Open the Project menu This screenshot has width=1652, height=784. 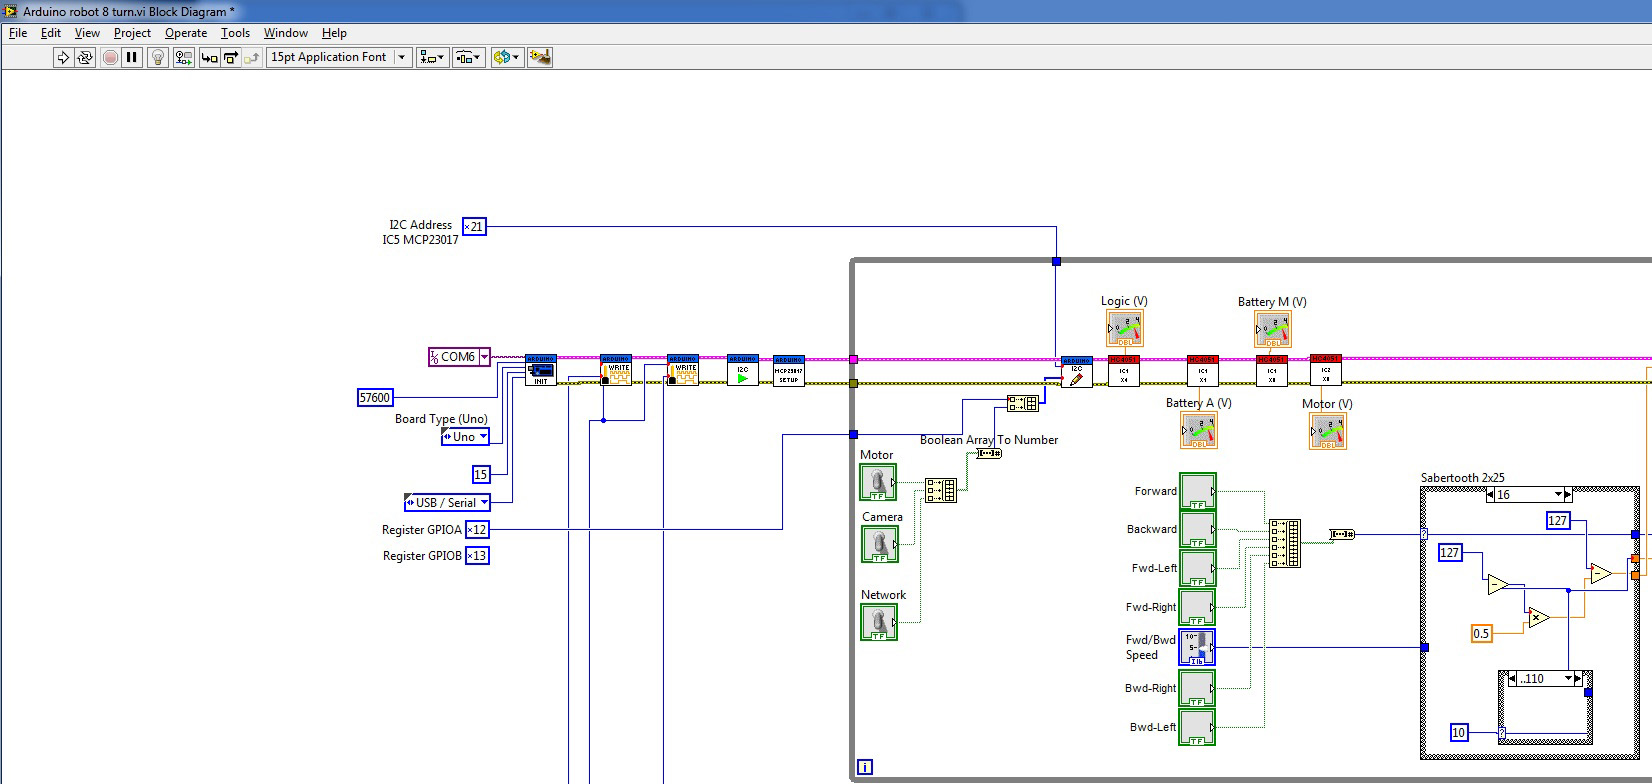(132, 33)
